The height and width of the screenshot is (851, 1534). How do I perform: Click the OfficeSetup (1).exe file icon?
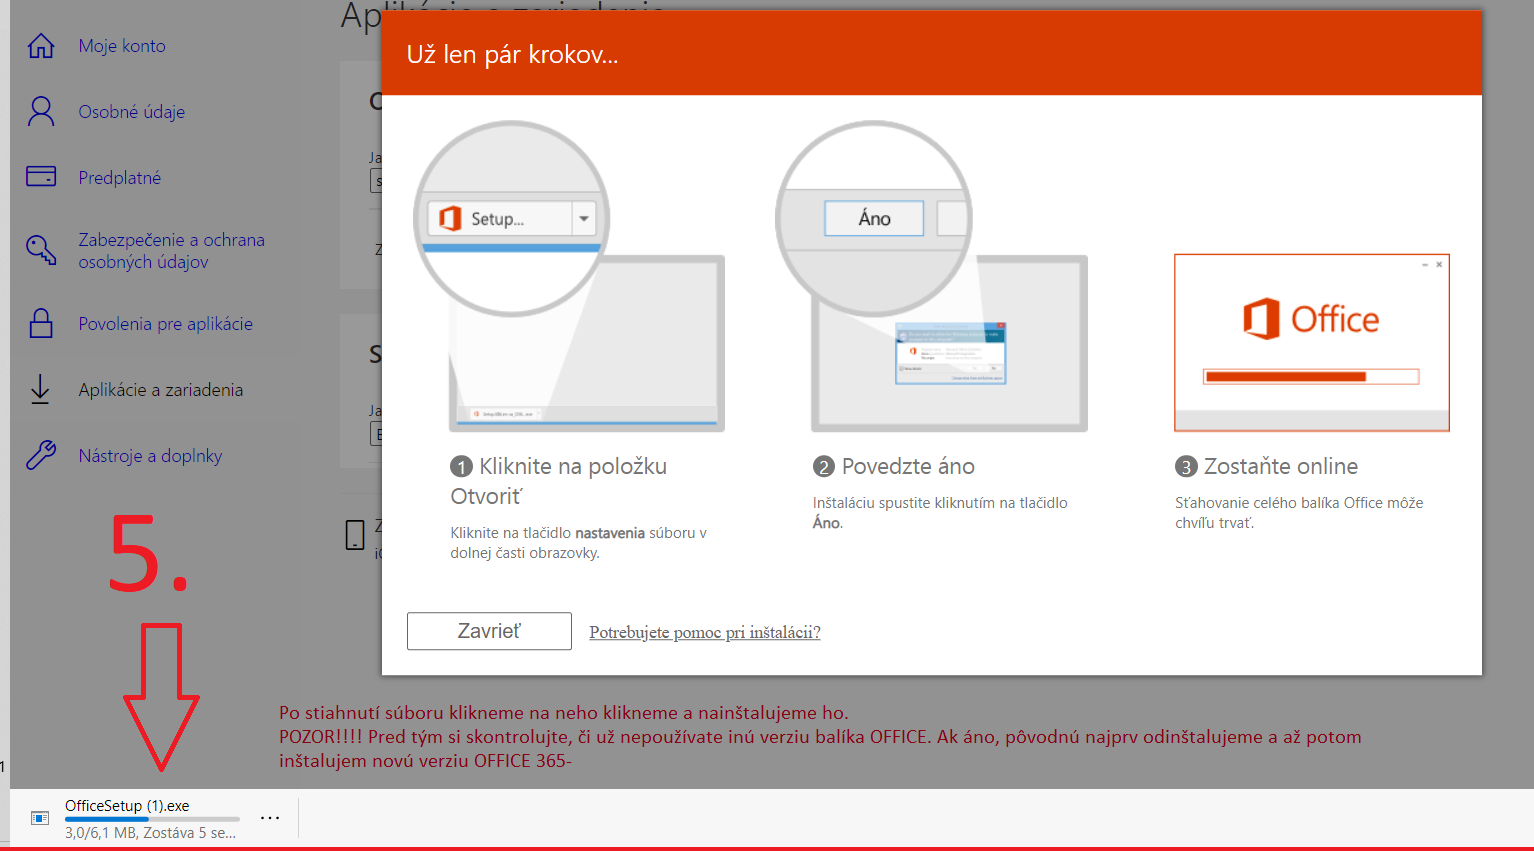click(x=40, y=818)
